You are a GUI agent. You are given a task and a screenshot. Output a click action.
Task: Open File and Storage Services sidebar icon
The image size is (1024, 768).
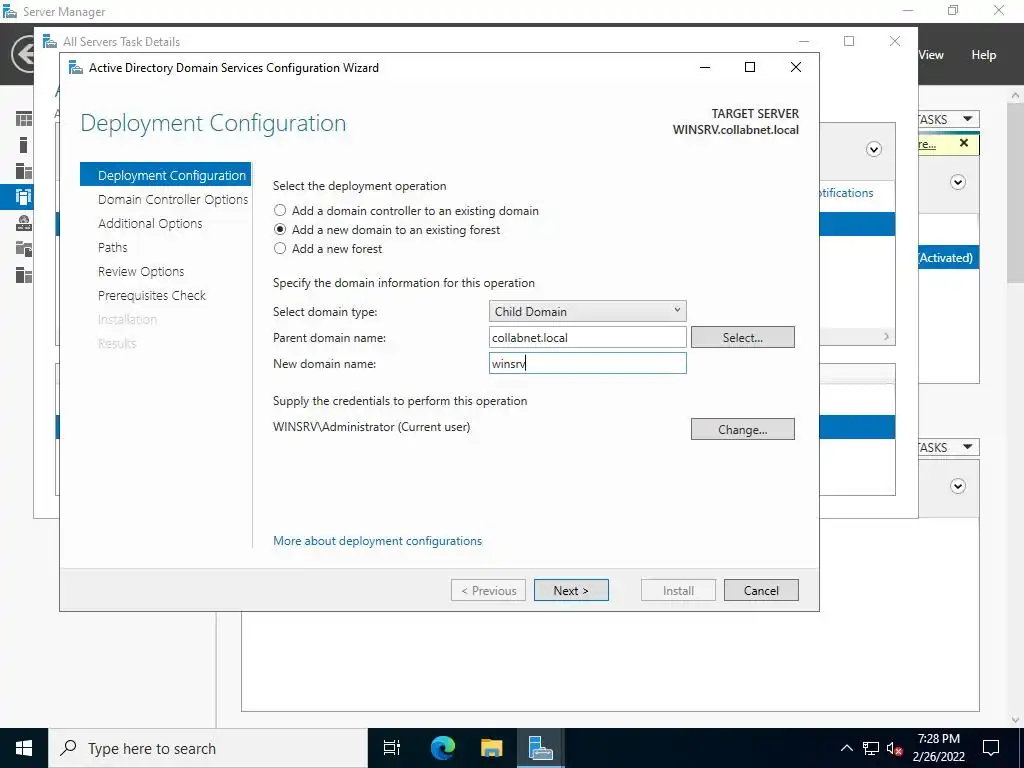[x=24, y=249]
